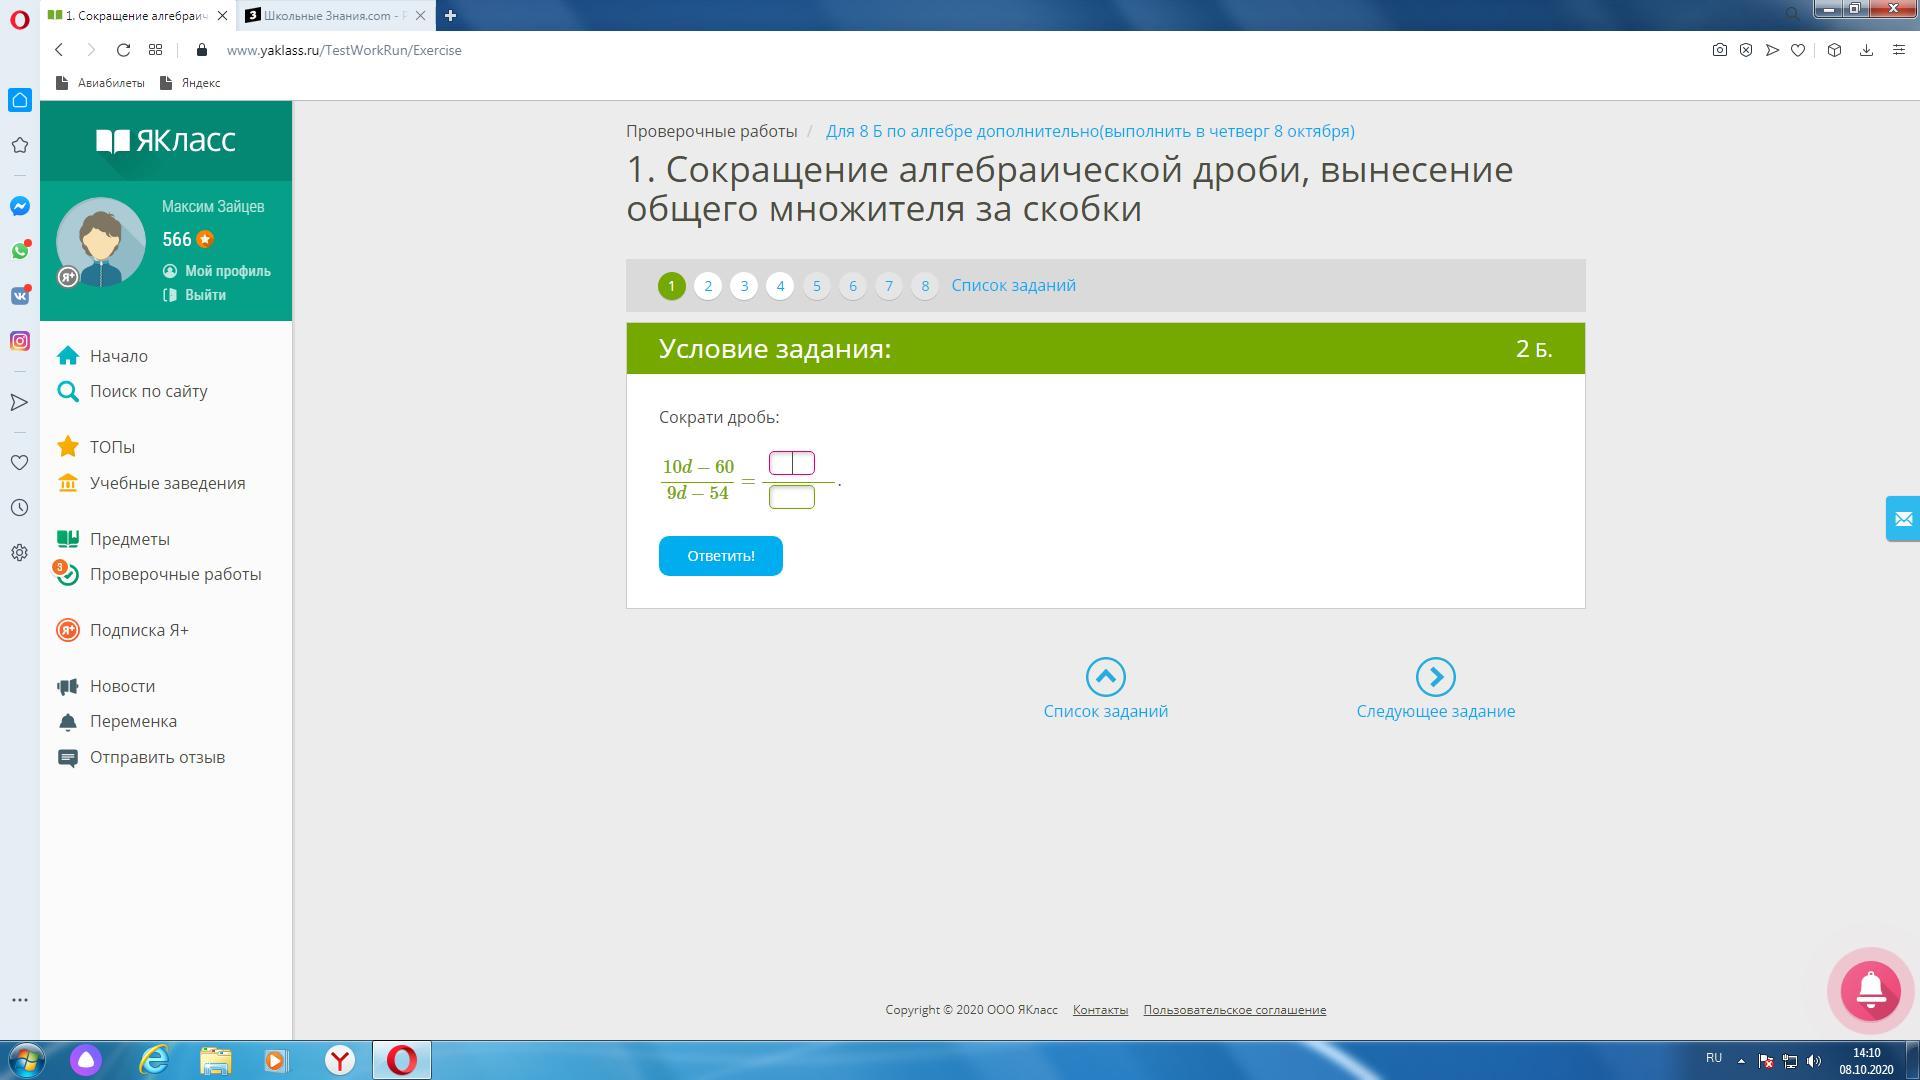The image size is (1920, 1080).
Task: Open WhatsApp sidebar icon
Action: (x=19, y=251)
